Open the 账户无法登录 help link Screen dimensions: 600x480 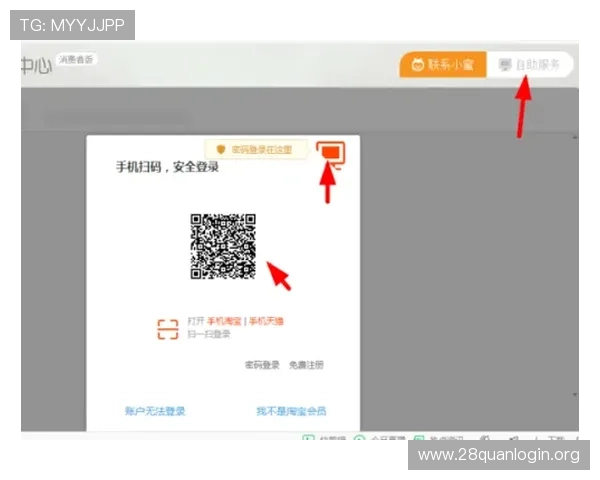(155, 411)
